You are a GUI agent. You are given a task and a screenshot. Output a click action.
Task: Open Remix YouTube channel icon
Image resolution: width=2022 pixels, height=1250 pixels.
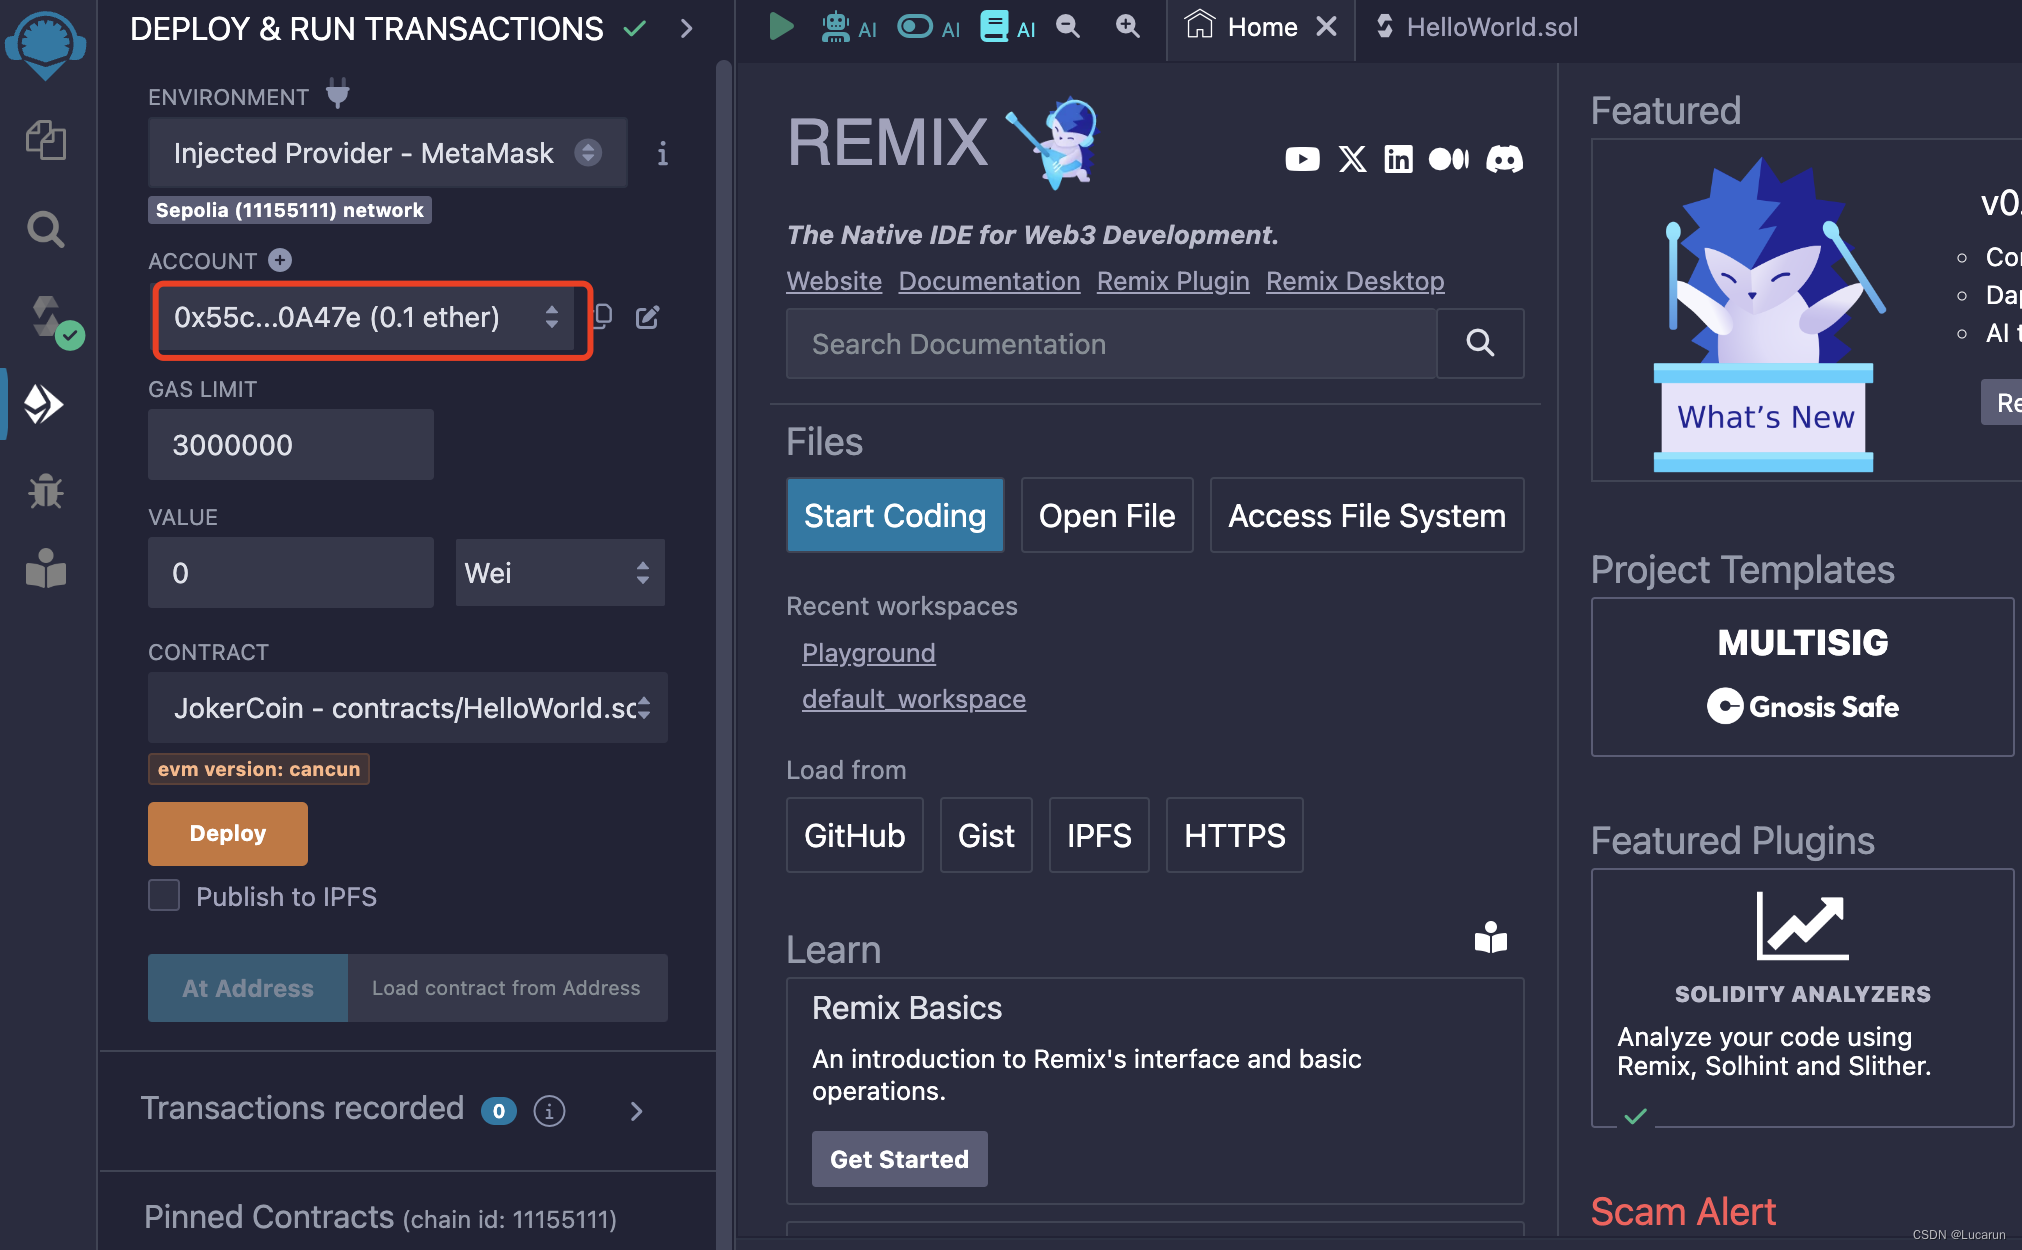point(1302,159)
